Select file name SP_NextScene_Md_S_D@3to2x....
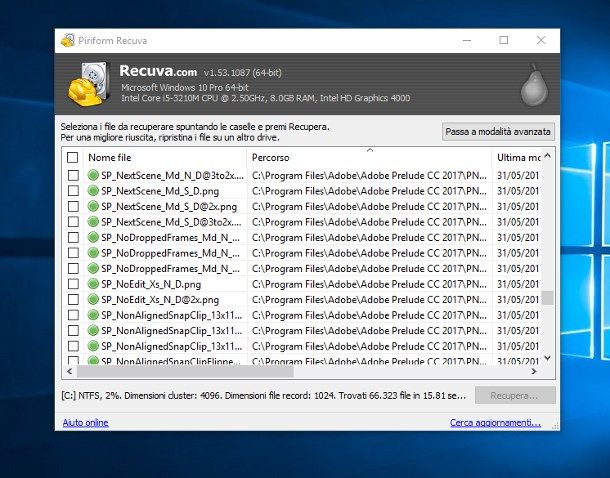 171,222
